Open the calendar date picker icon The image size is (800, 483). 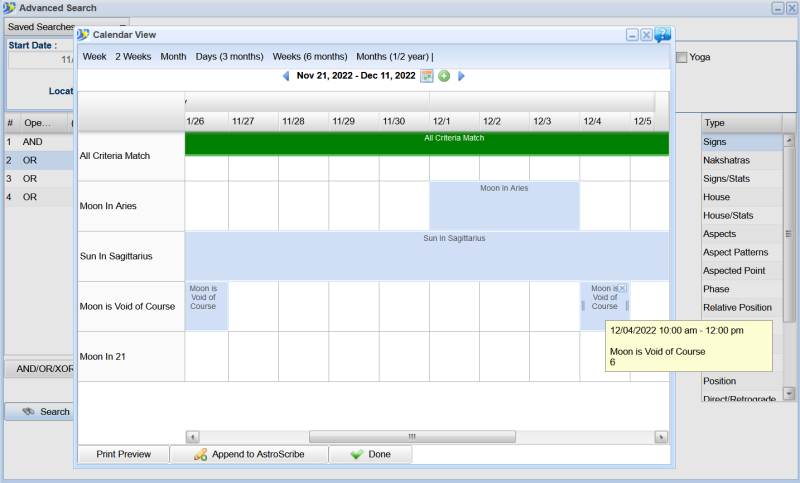pos(427,76)
